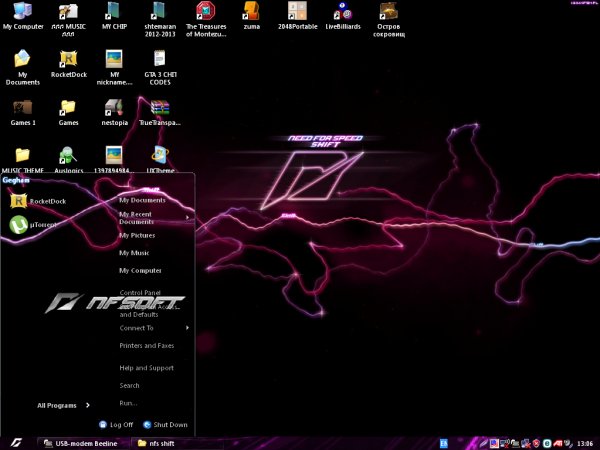The image size is (600, 450).
Task: Open My Computer desktop icon
Action: pyautogui.click(x=23, y=15)
